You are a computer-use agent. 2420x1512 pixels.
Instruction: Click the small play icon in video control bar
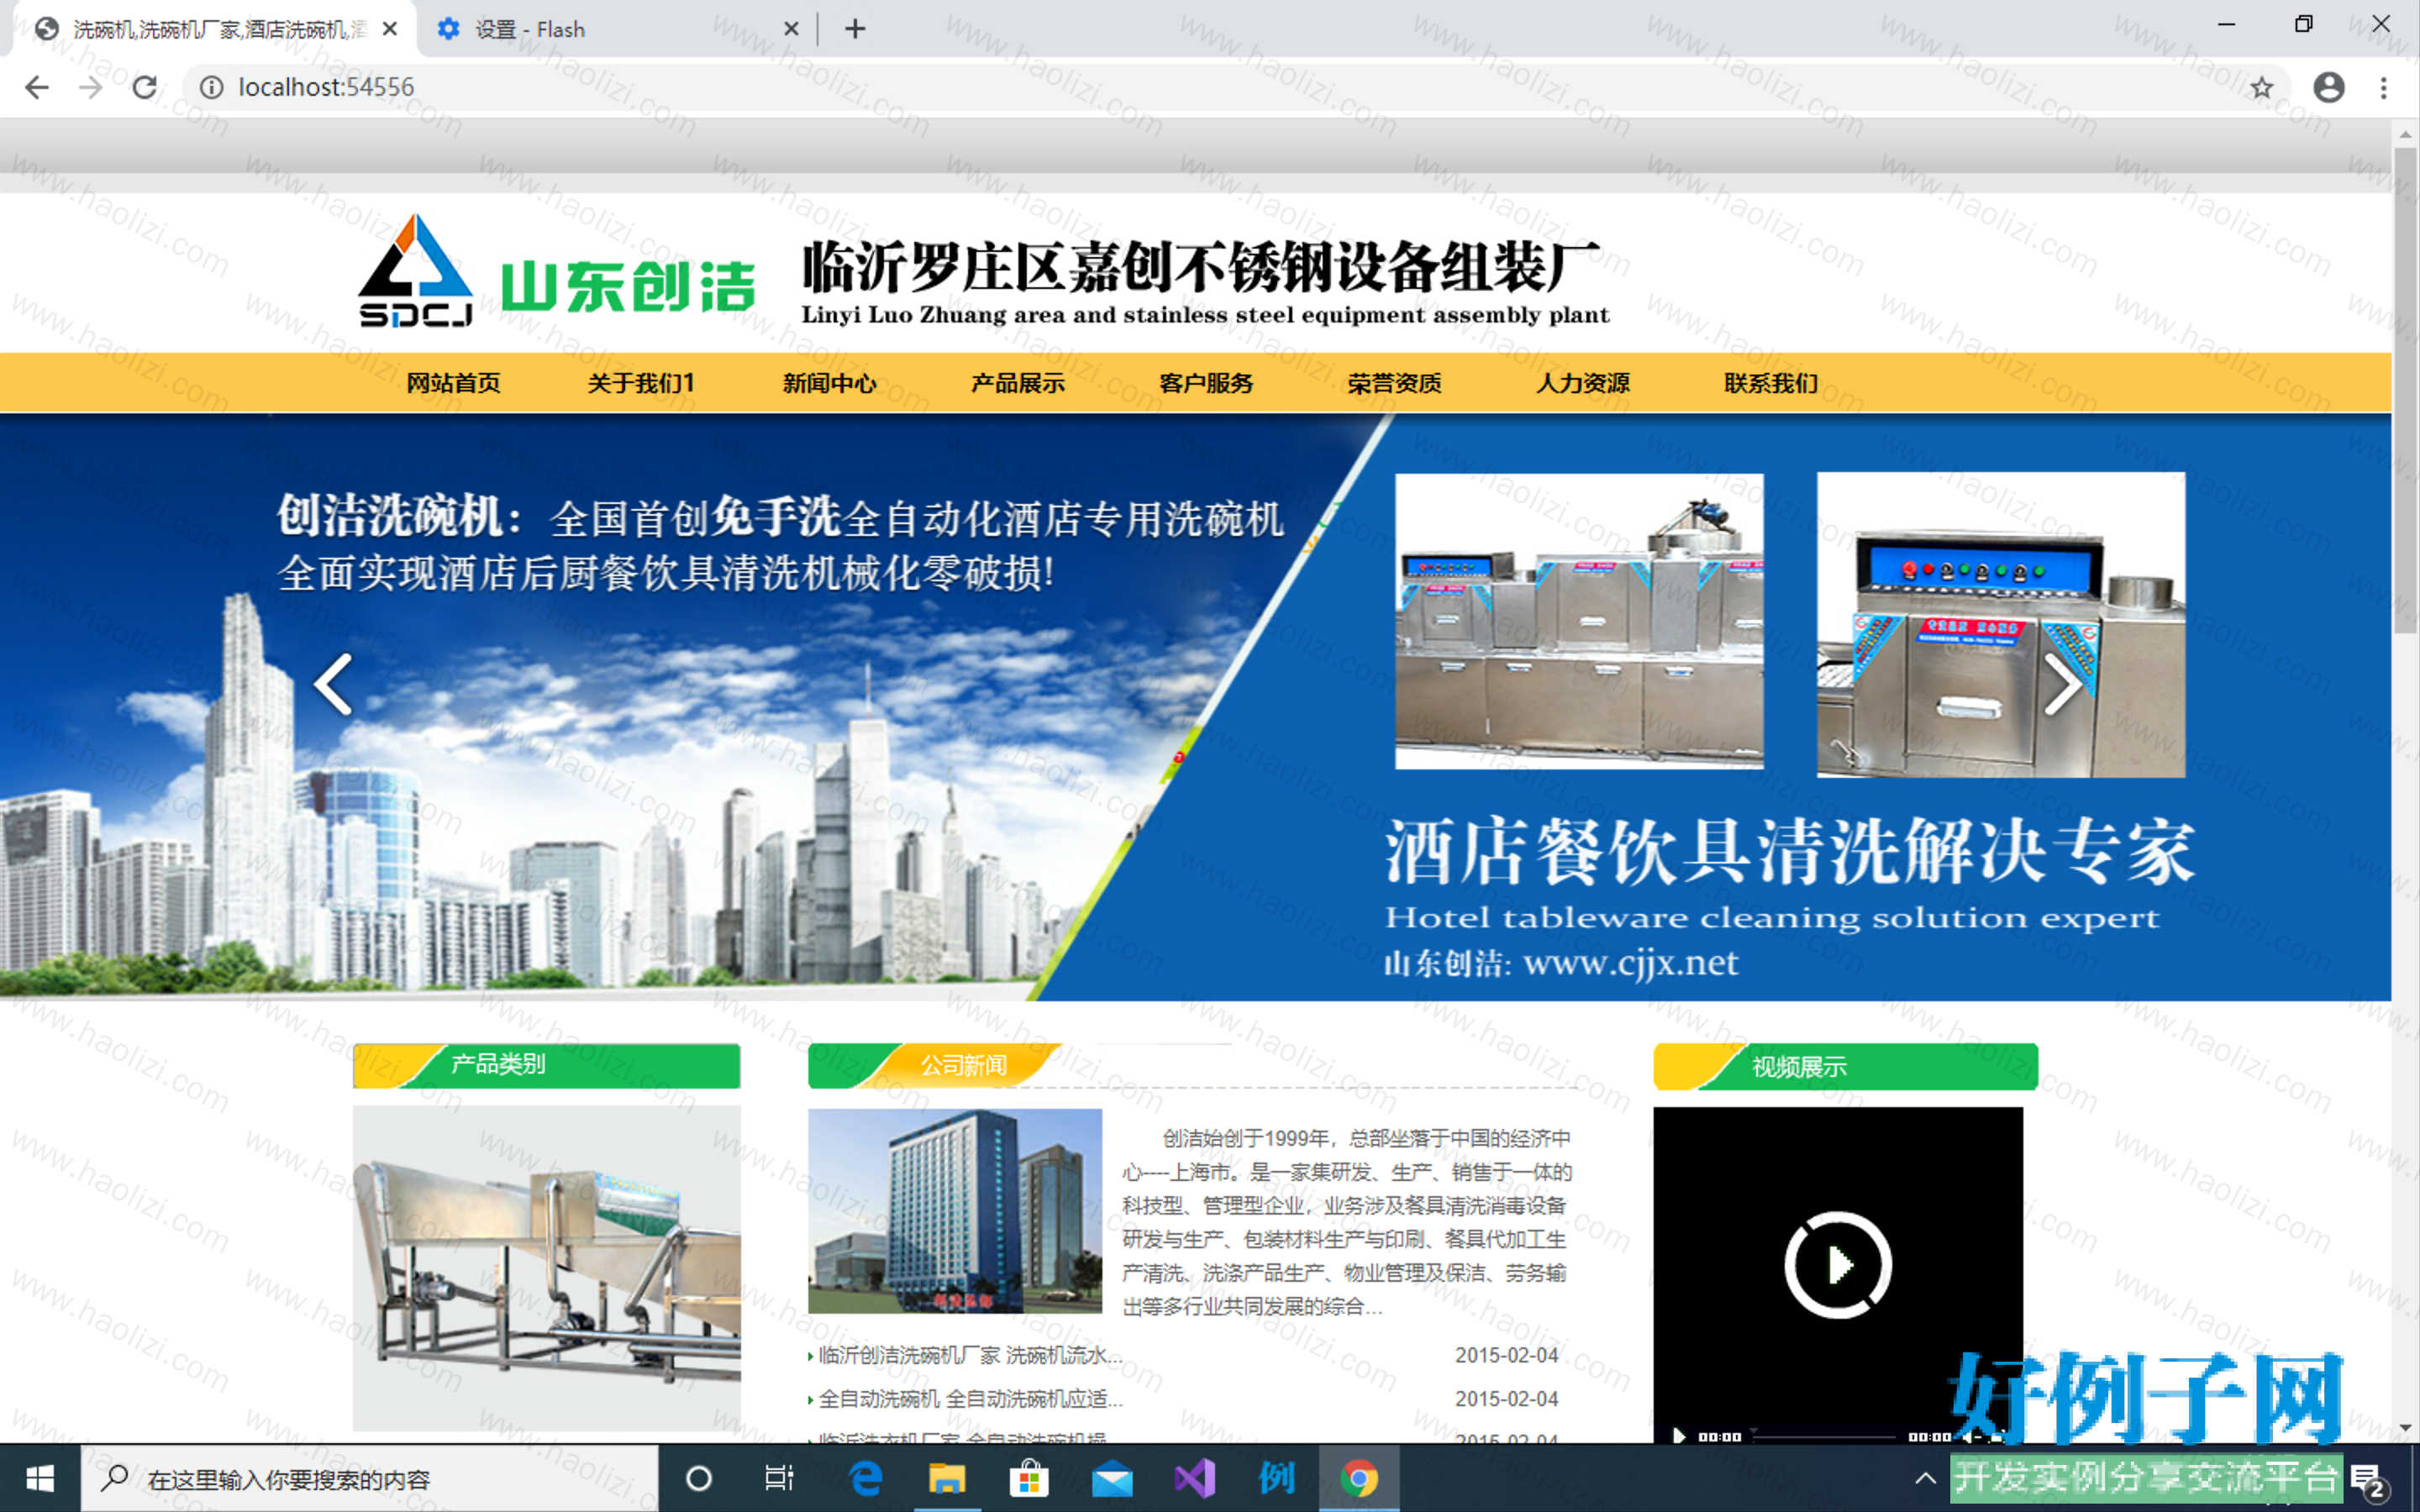1679,1437
